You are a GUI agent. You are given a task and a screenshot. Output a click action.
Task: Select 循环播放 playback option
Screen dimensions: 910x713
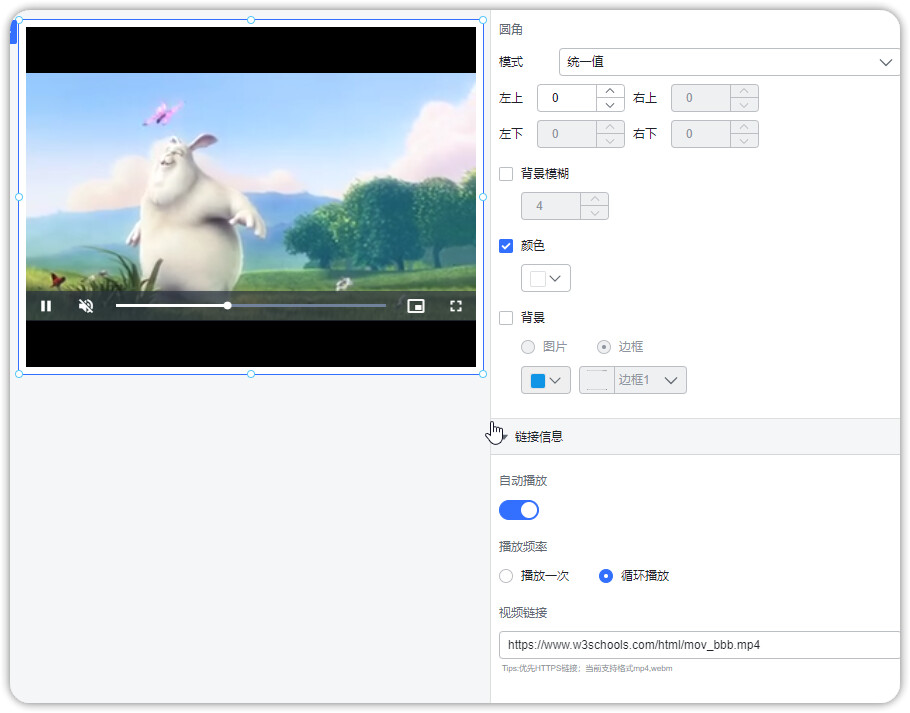[x=605, y=576]
